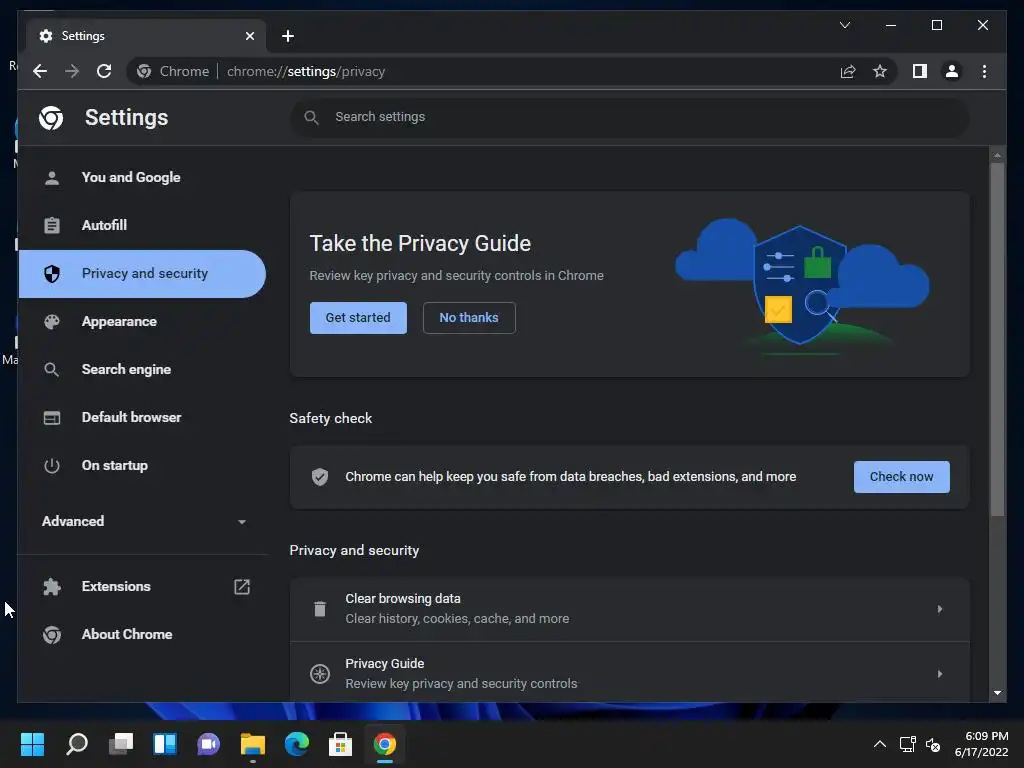Open File Explorer from taskbar
Screen dimensions: 1024x768
click(253, 744)
